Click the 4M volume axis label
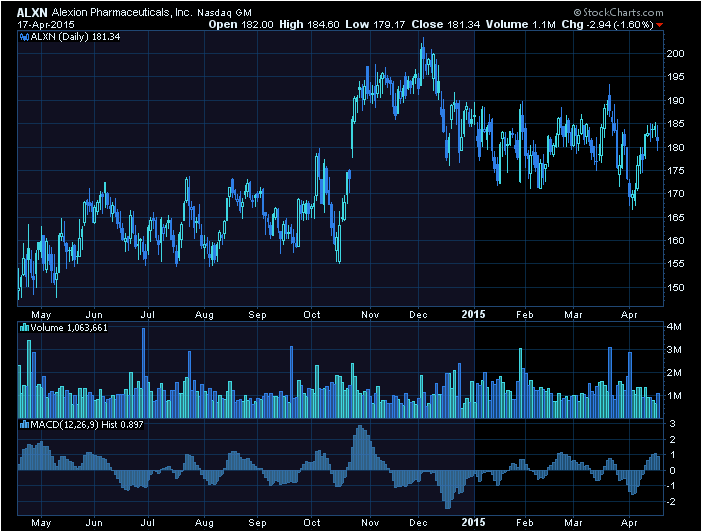 pyautogui.click(x=674, y=327)
